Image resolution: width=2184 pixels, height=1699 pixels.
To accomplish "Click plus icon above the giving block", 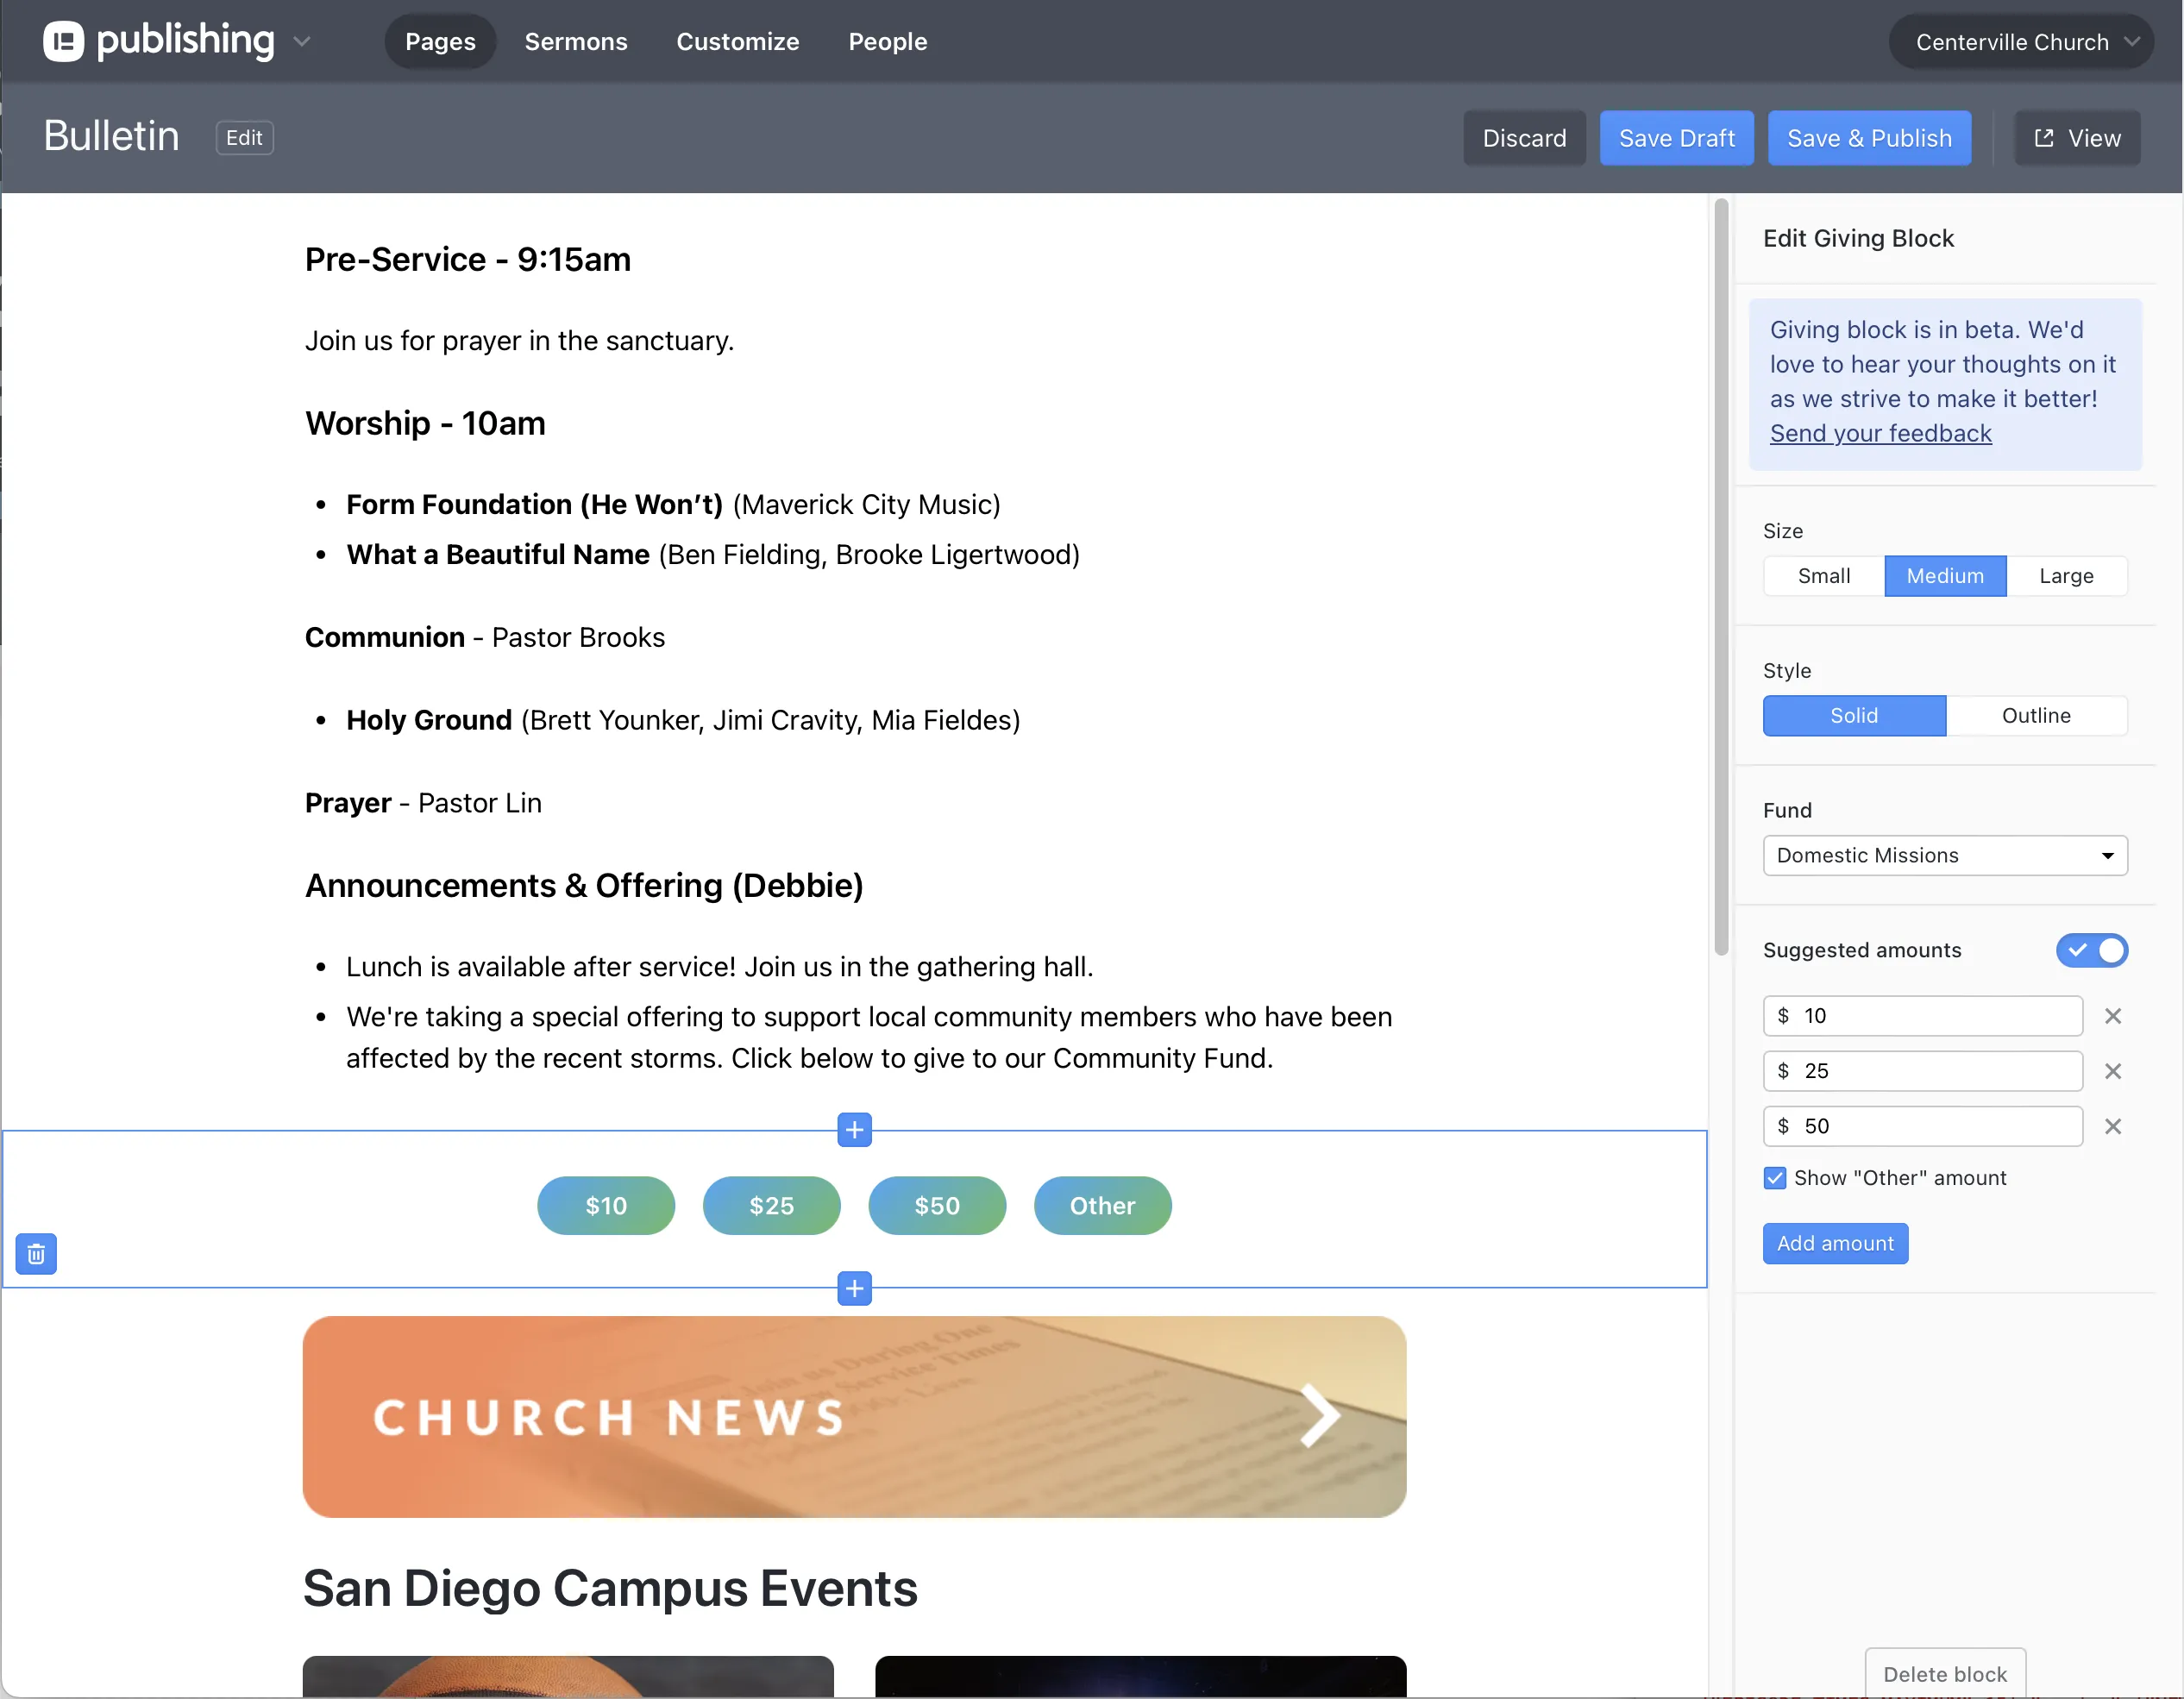I will click(x=854, y=1130).
